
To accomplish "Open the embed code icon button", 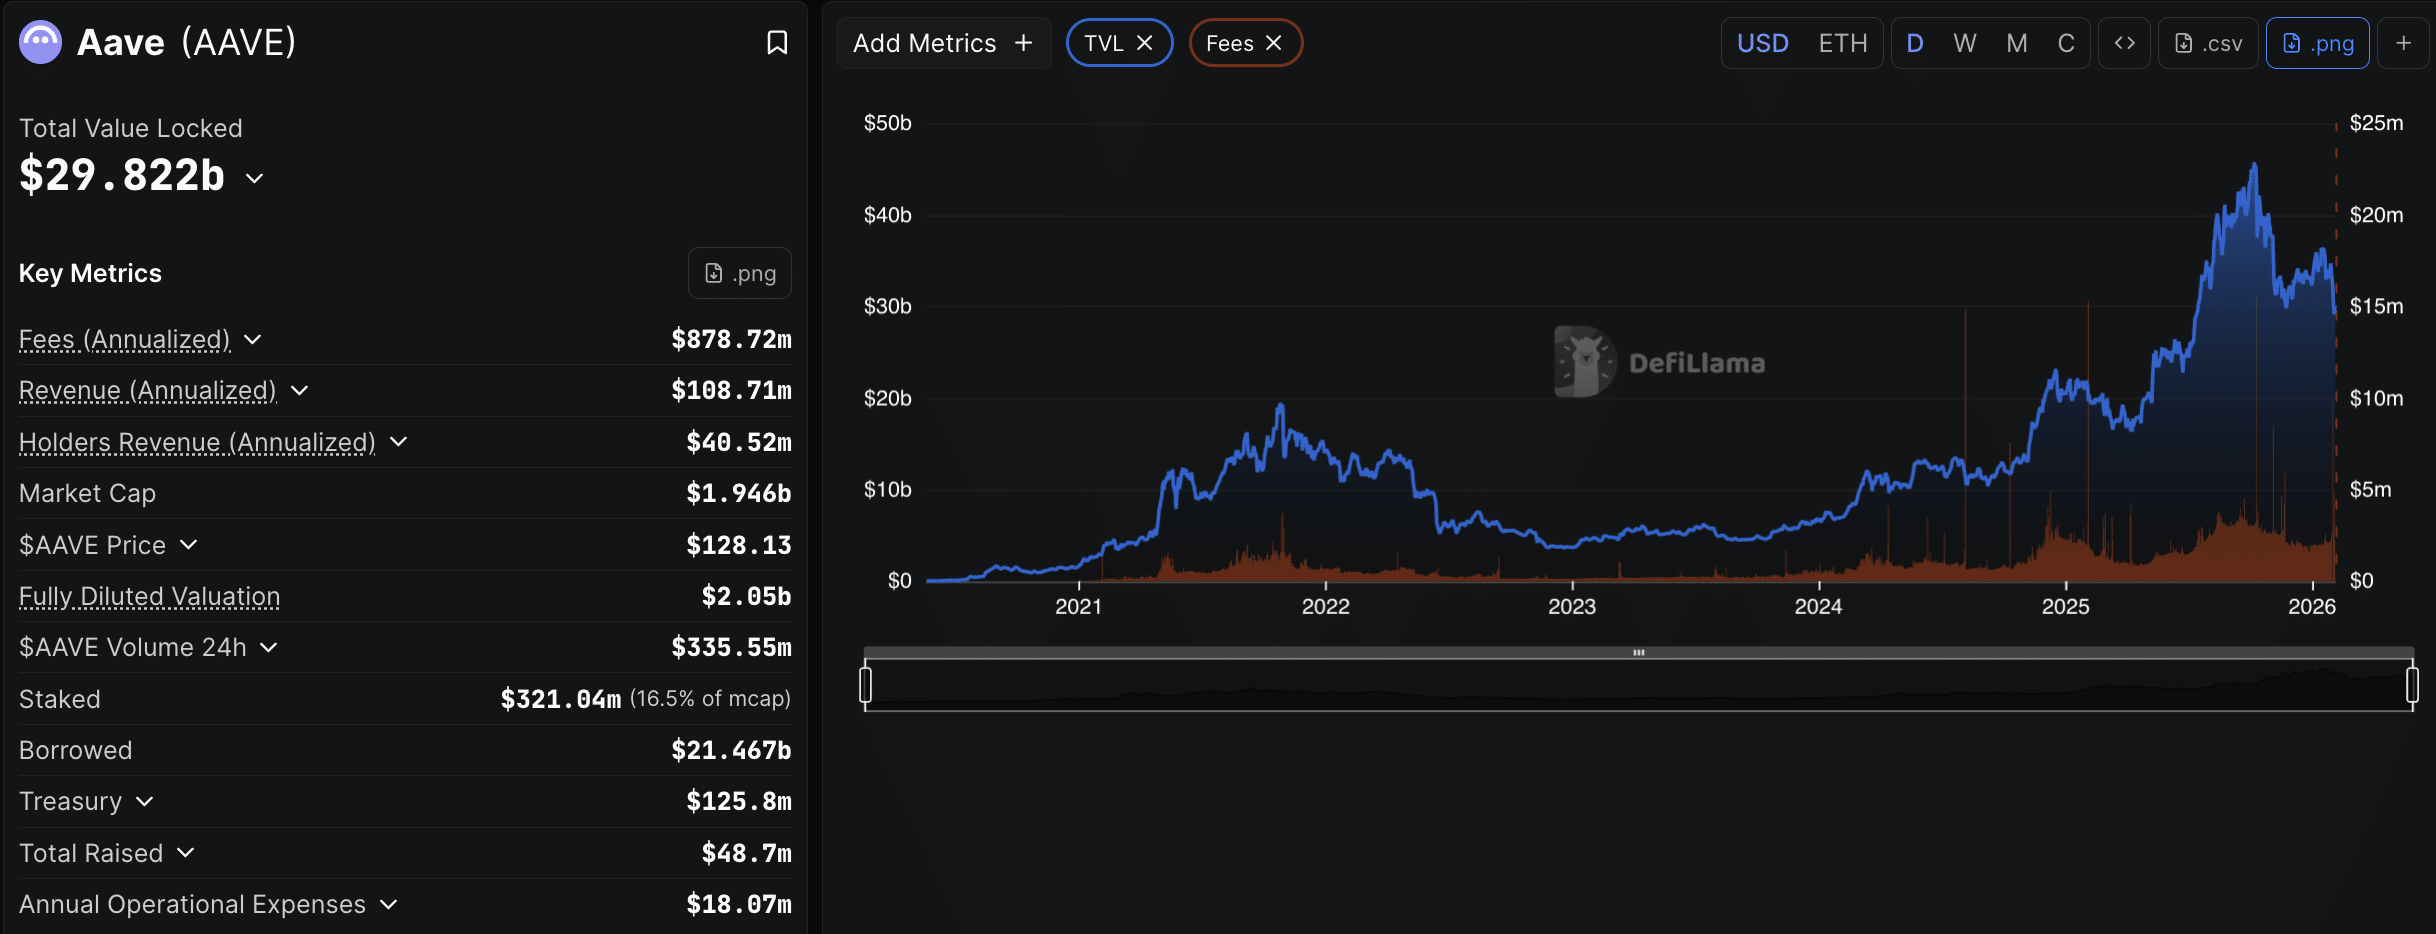I will coord(2124,43).
